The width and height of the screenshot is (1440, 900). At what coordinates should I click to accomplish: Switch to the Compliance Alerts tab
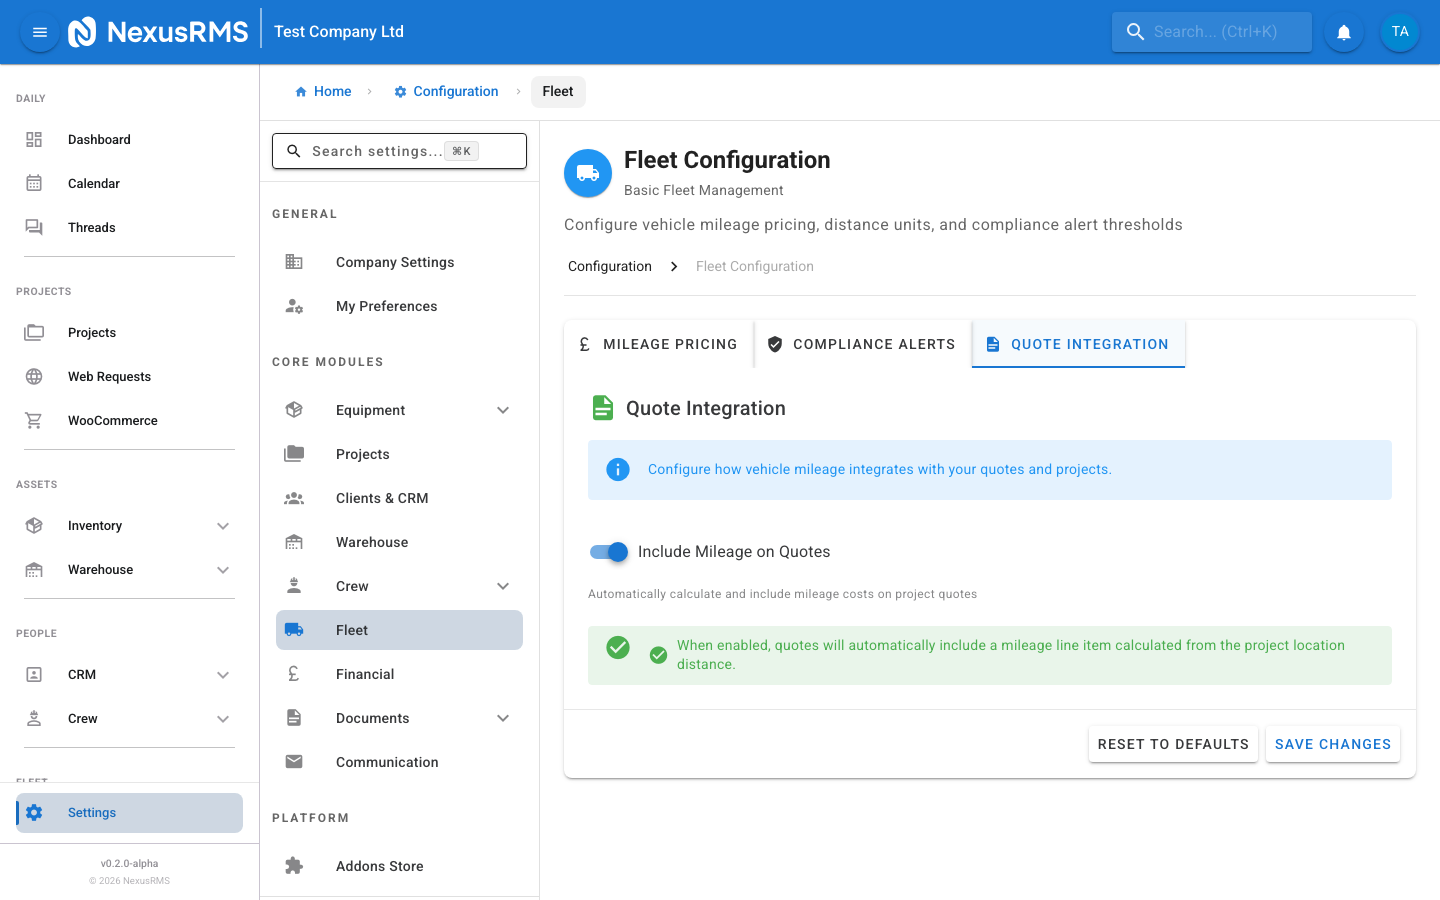(x=862, y=344)
